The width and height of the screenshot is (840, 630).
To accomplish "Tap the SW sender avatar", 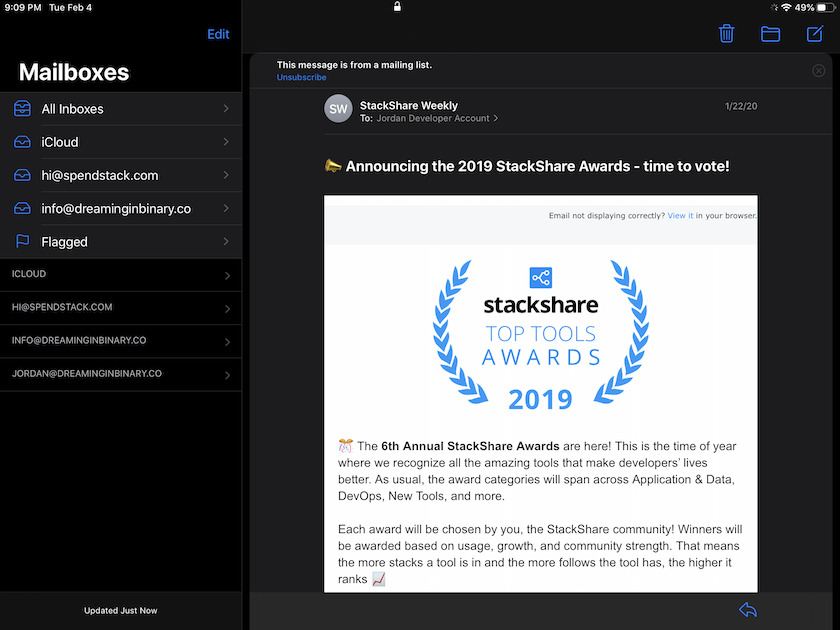I will [339, 110].
